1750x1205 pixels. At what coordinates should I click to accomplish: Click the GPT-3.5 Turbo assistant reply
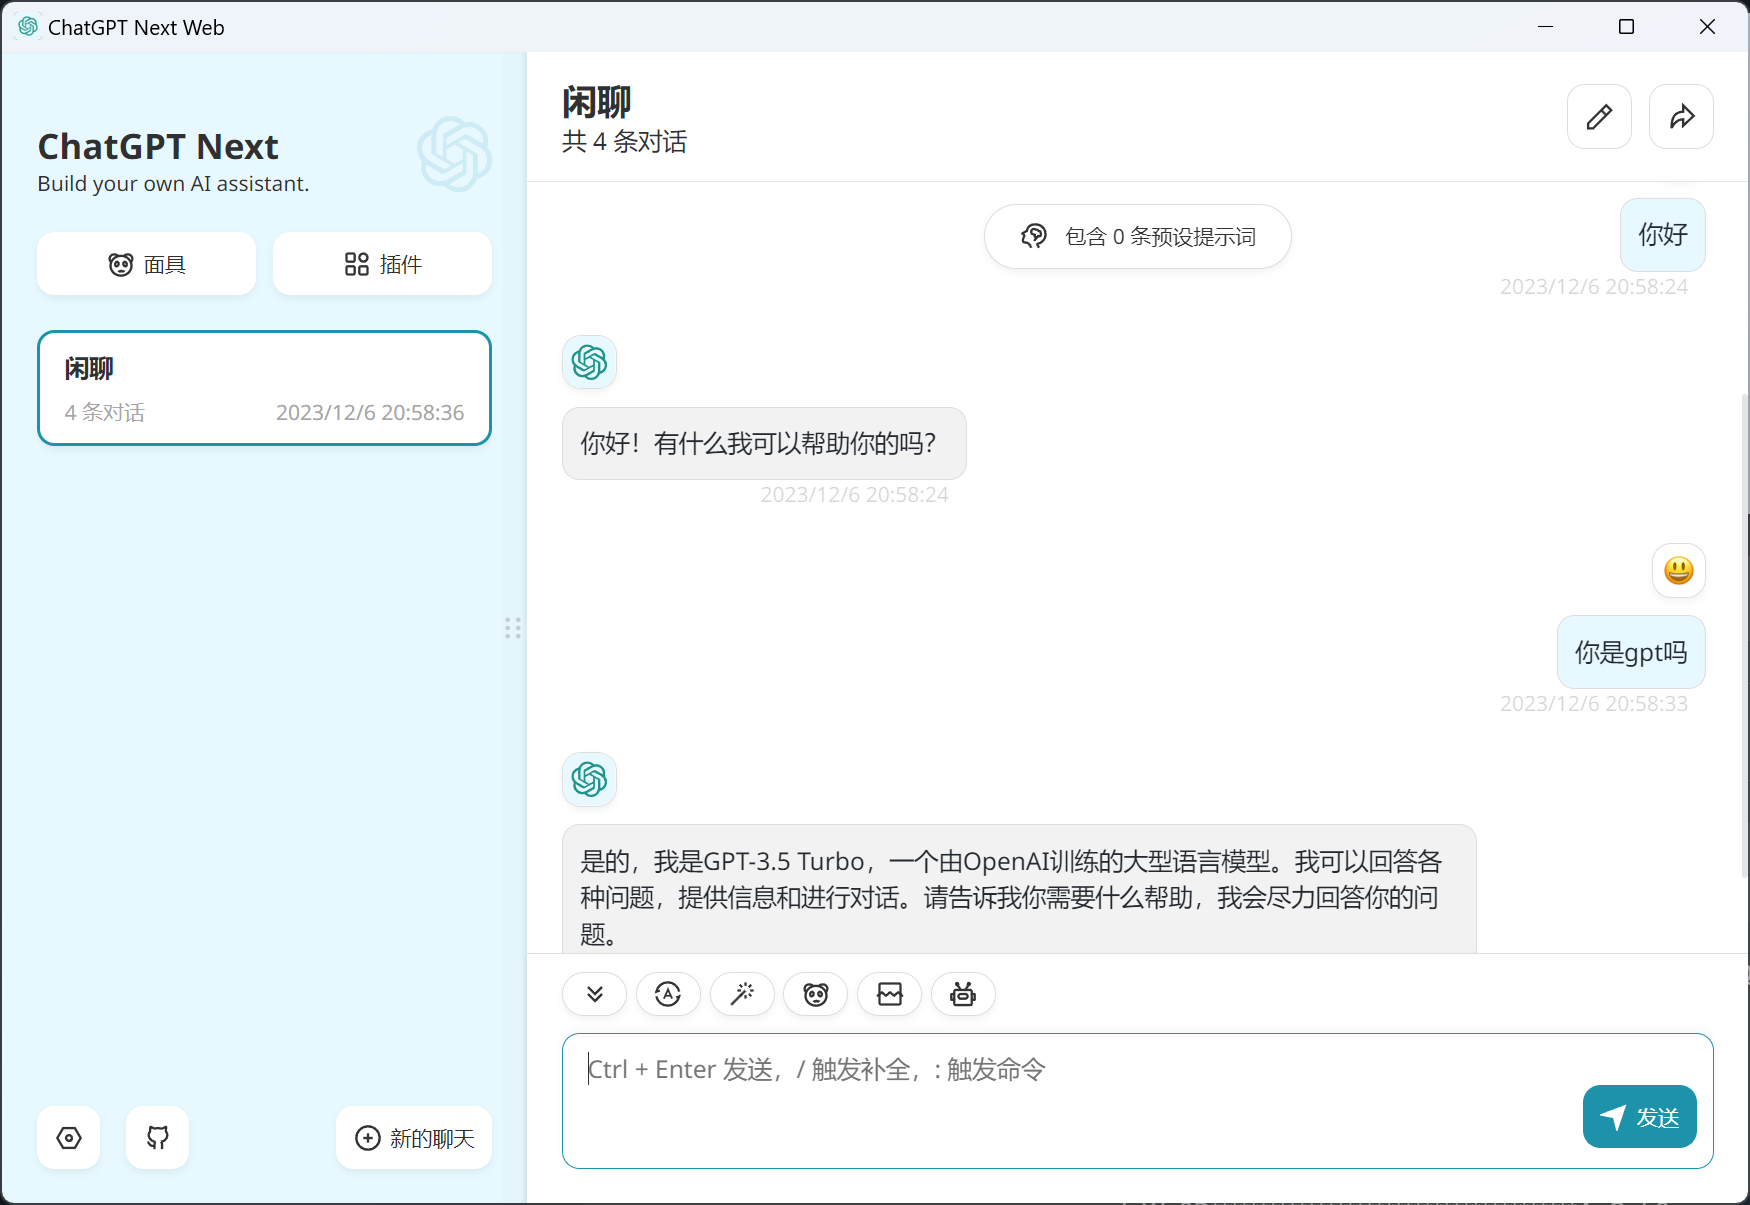[1019, 889]
